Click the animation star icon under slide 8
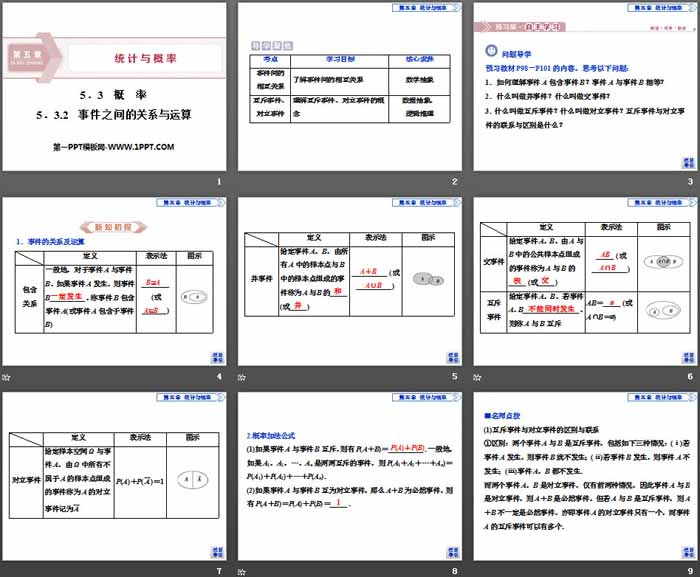Screen dimensions: 700x577 tap(240, 571)
